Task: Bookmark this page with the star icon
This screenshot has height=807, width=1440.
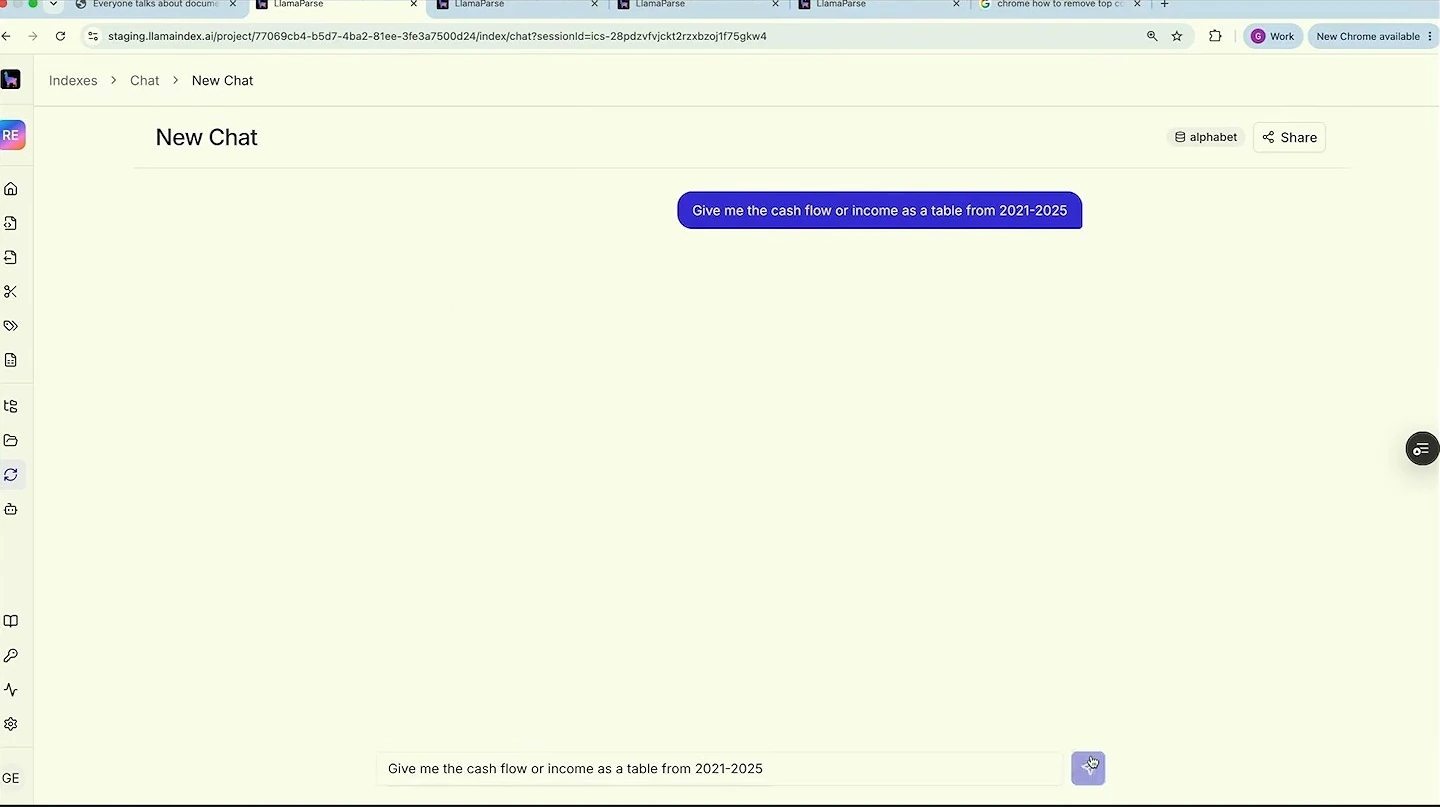Action: [1177, 36]
